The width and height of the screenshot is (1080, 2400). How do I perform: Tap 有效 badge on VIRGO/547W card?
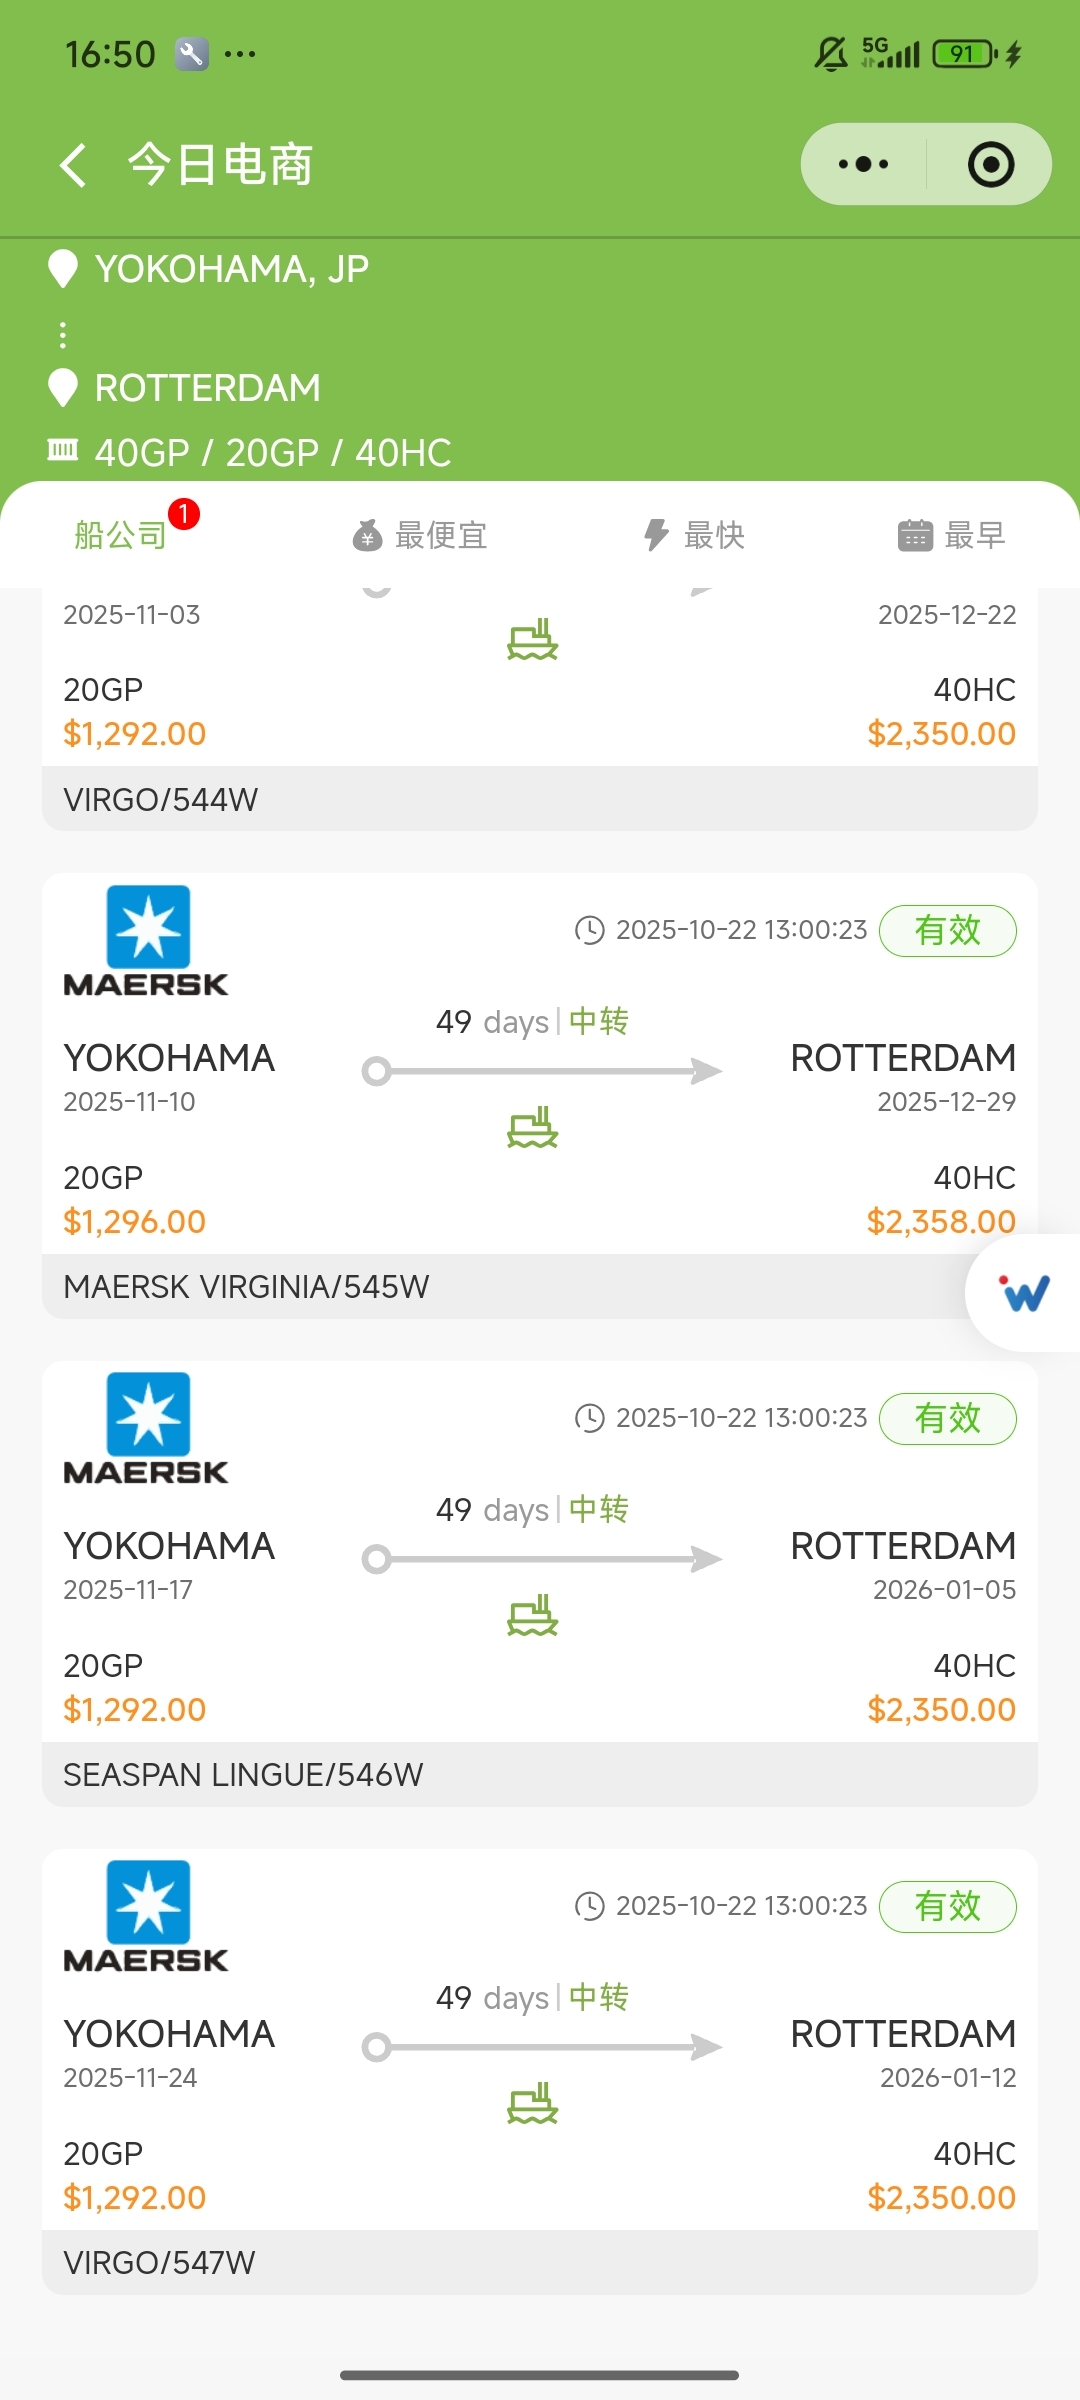point(947,1907)
